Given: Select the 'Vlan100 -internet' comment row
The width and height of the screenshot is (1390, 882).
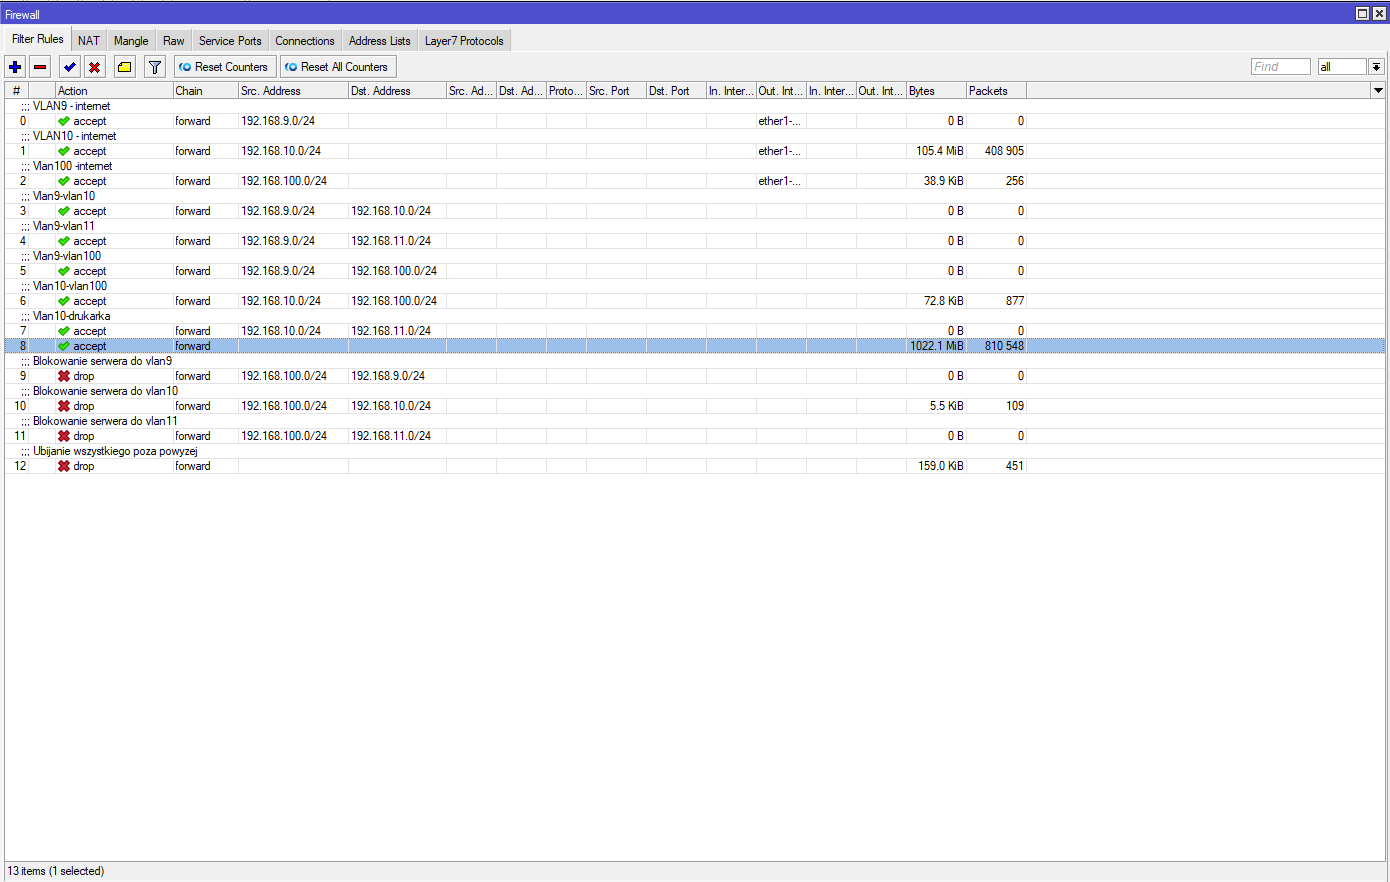Looking at the screenshot, I should 695,166.
